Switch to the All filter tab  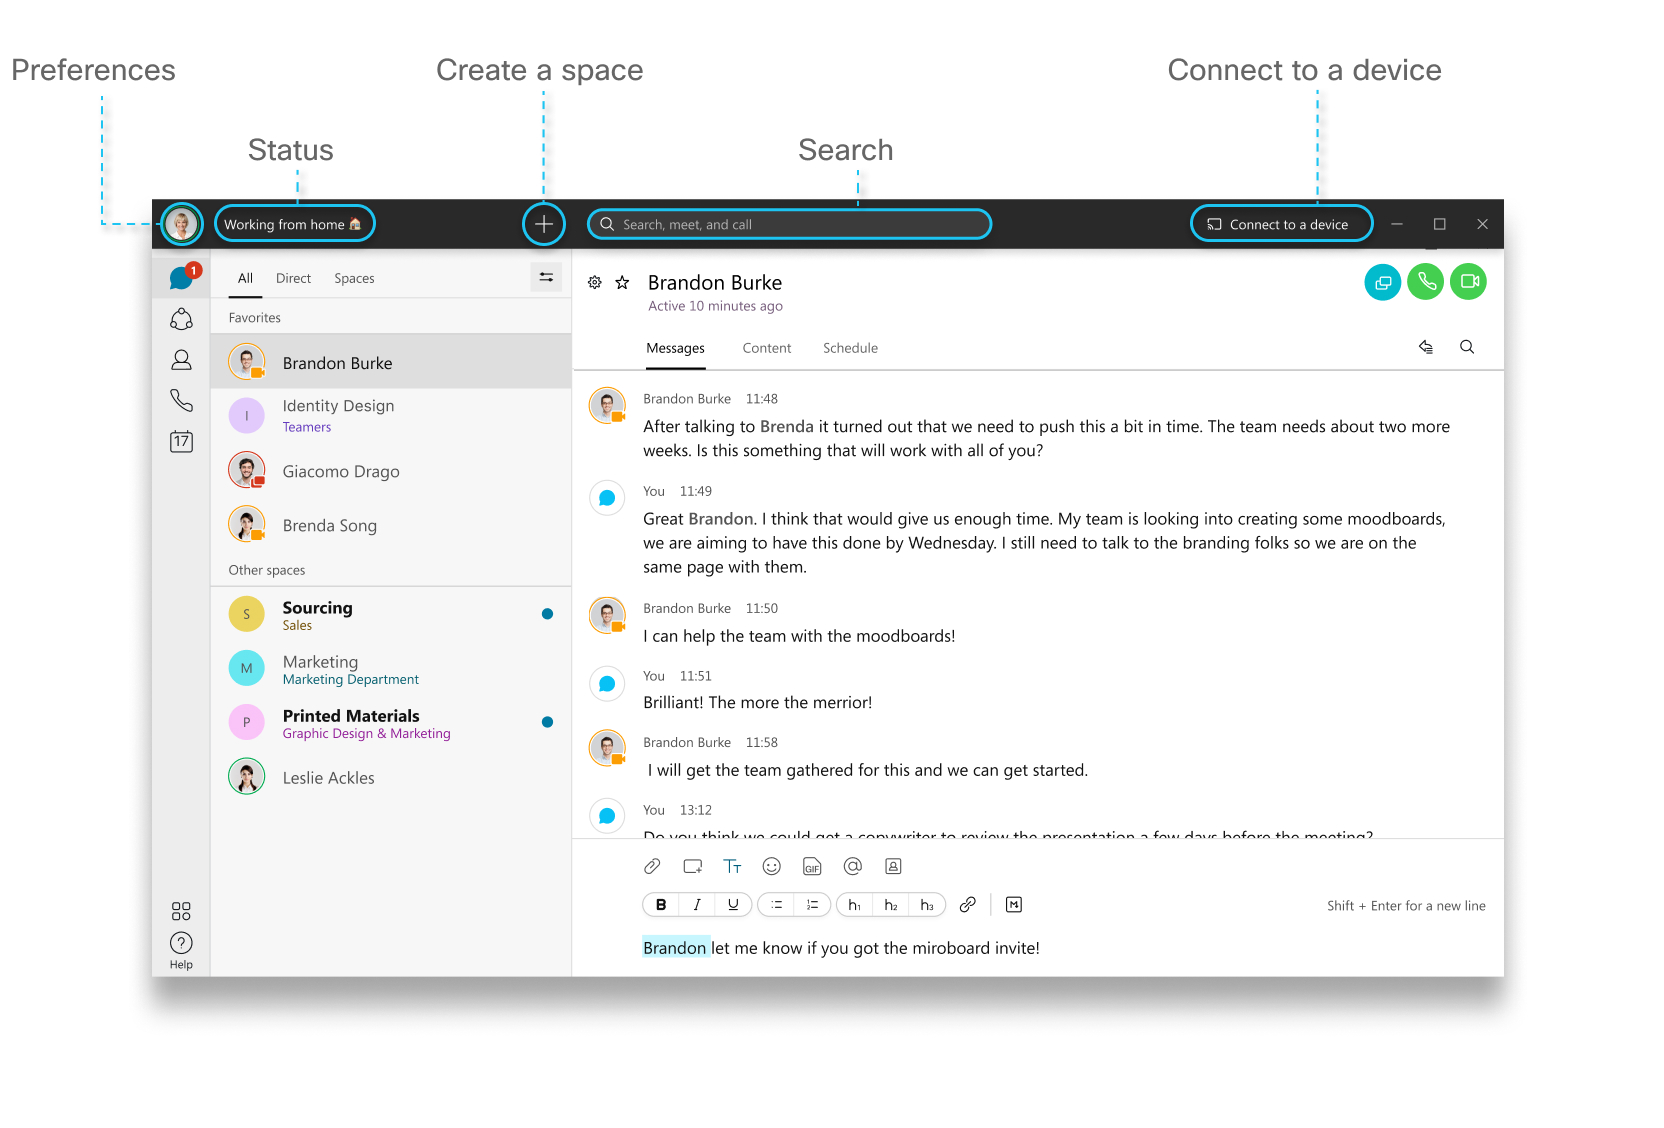coord(245,278)
